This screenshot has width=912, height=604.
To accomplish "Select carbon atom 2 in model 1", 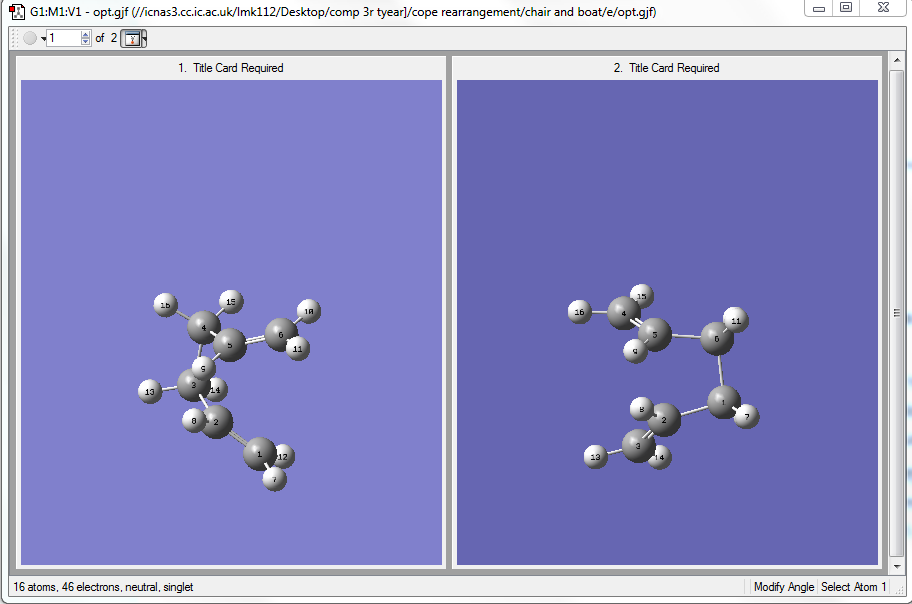I will coord(216,422).
